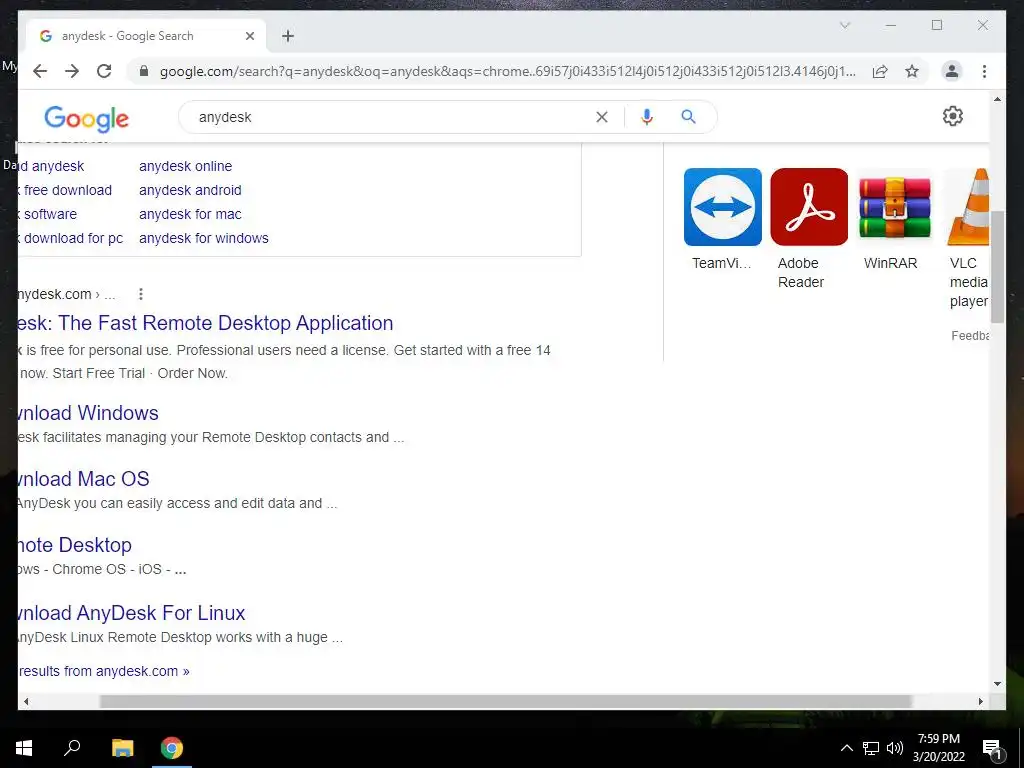
Task: Open the Chrome profile avatar
Action: coord(952,71)
